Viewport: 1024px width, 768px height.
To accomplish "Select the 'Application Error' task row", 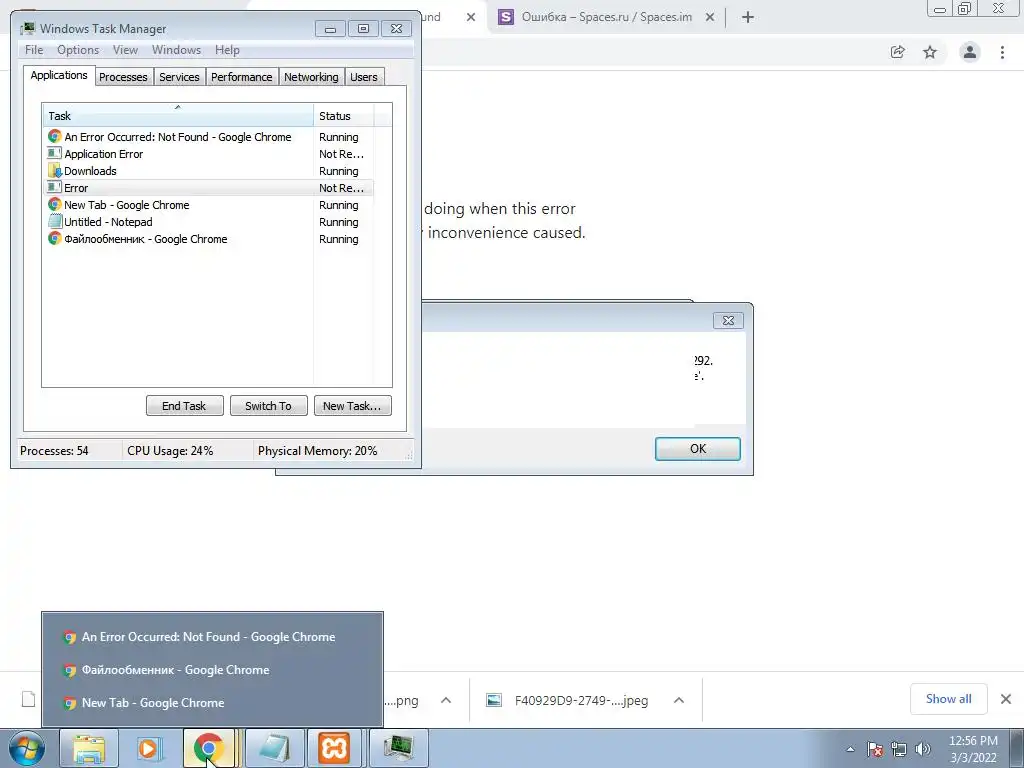I will click(x=208, y=154).
